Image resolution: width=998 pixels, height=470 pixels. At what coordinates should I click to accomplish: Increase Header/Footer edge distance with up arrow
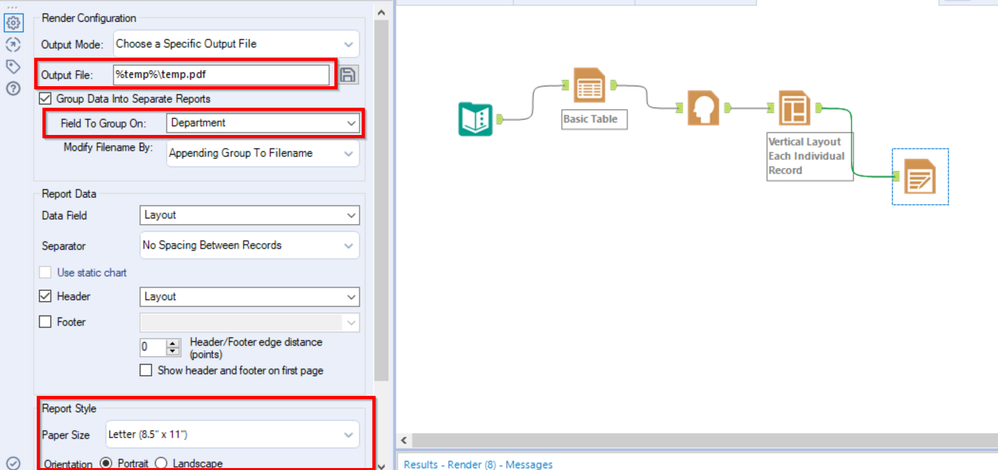point(173,343)
